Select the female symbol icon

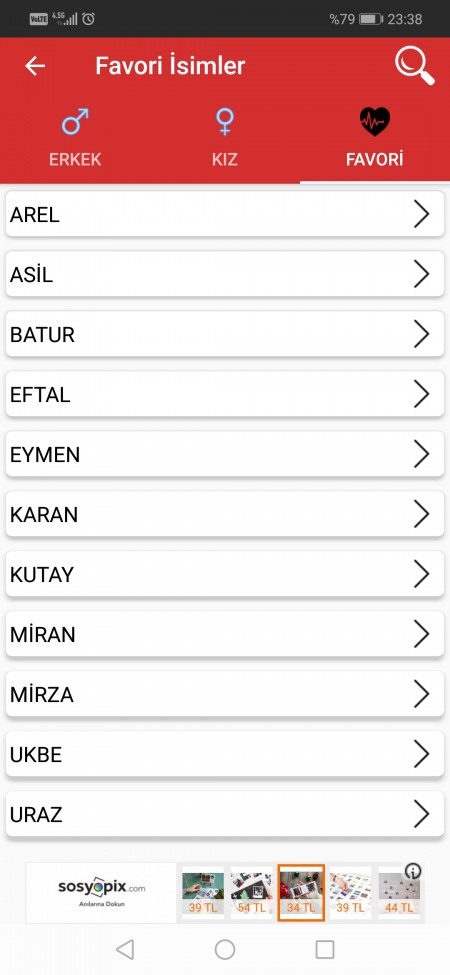[224, 121]
